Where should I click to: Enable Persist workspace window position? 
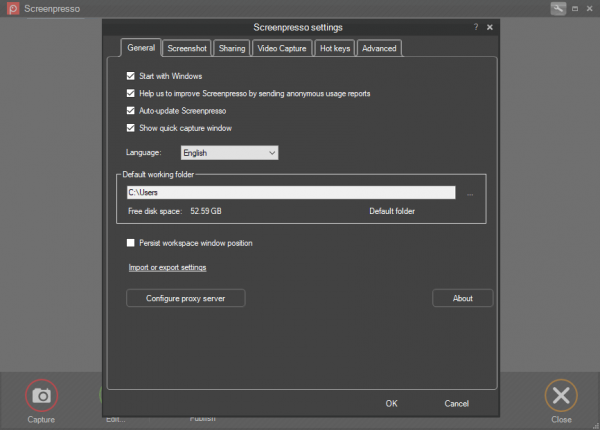[131, 243]
